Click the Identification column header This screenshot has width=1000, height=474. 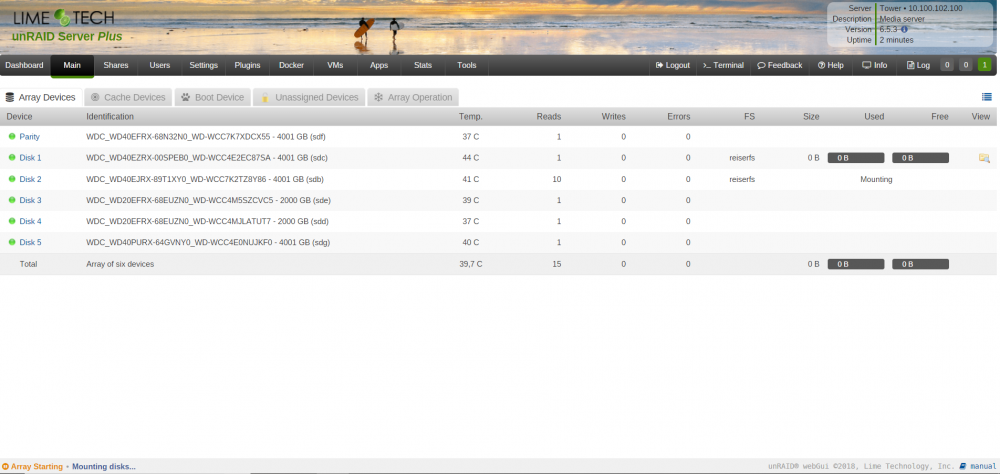coord(110,117)
